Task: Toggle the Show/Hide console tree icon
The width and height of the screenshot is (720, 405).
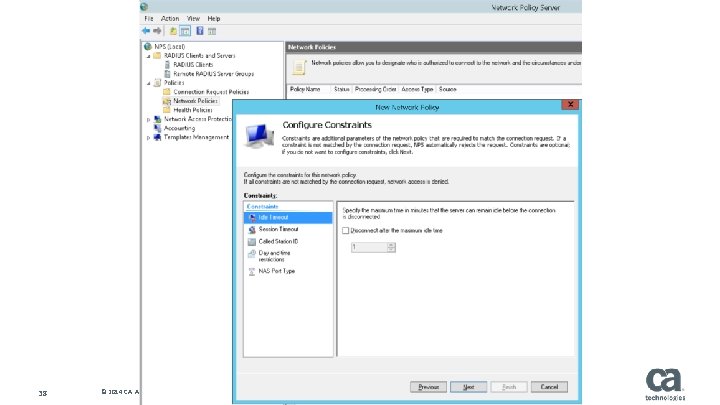Action: 185,31
